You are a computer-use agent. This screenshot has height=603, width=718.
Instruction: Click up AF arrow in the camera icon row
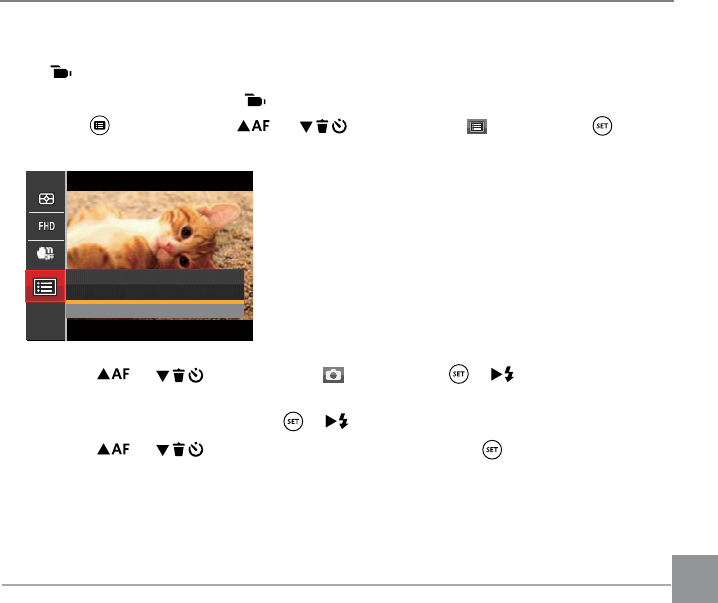tap(114, 374)
